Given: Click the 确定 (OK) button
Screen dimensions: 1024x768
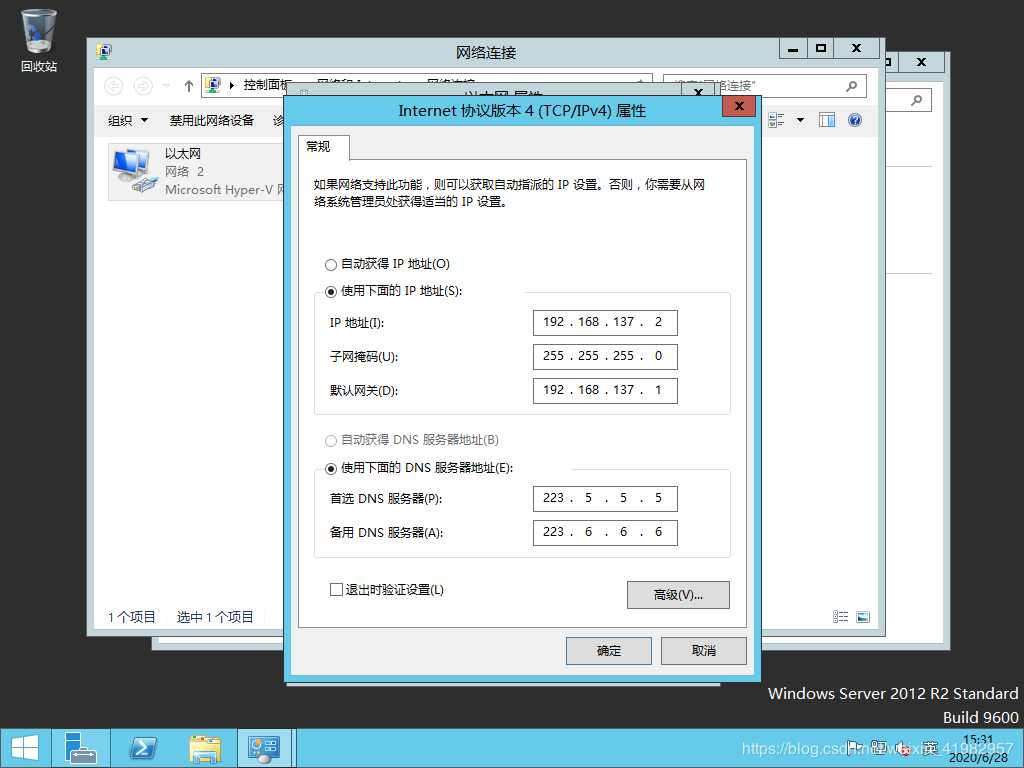Looking at the screenshot, I should 609,650.
